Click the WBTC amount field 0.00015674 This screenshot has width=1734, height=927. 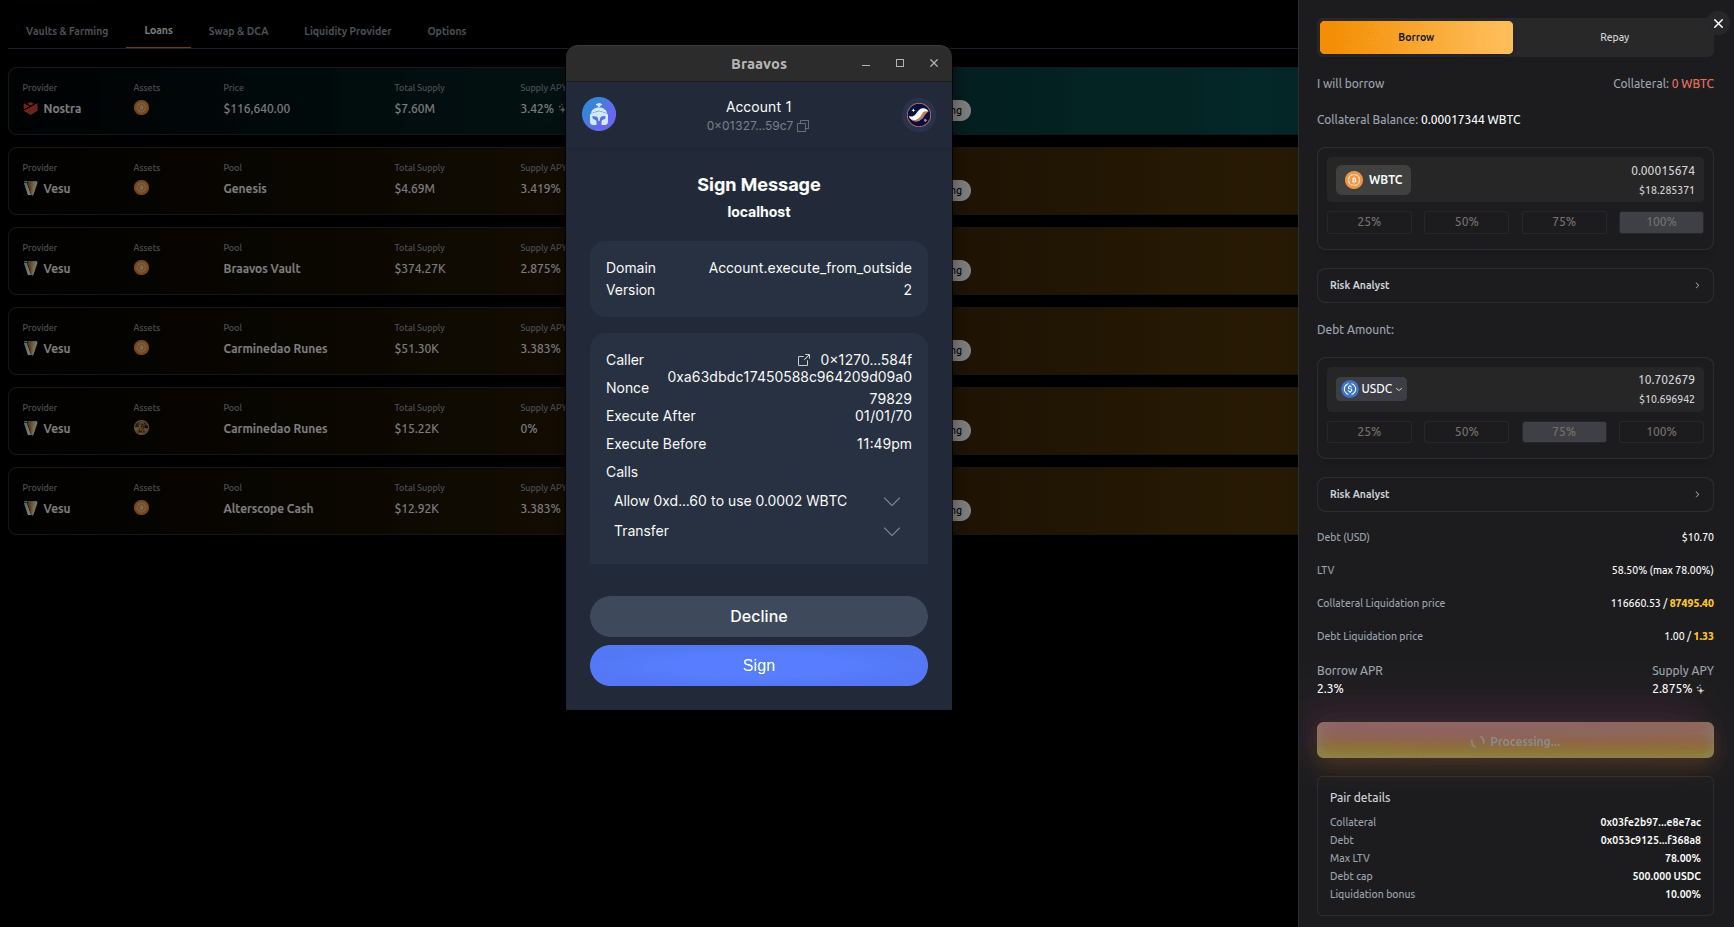click(x=1662, y=171)
